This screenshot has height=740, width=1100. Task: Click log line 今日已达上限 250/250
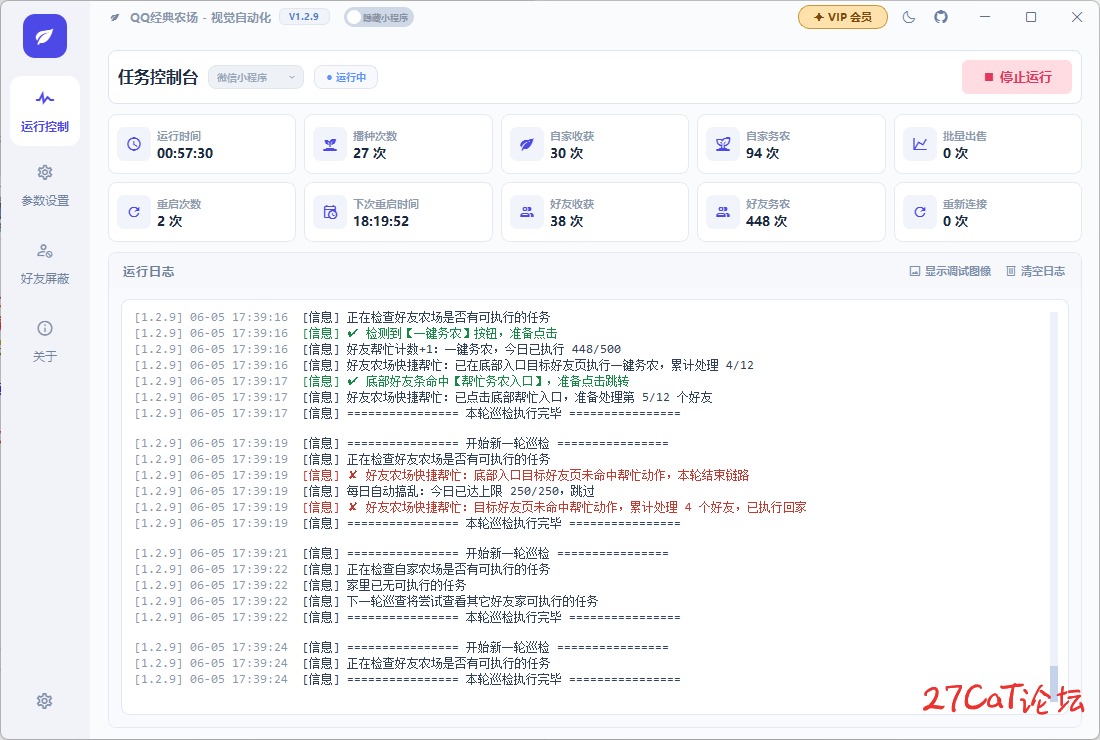point(364,491)
